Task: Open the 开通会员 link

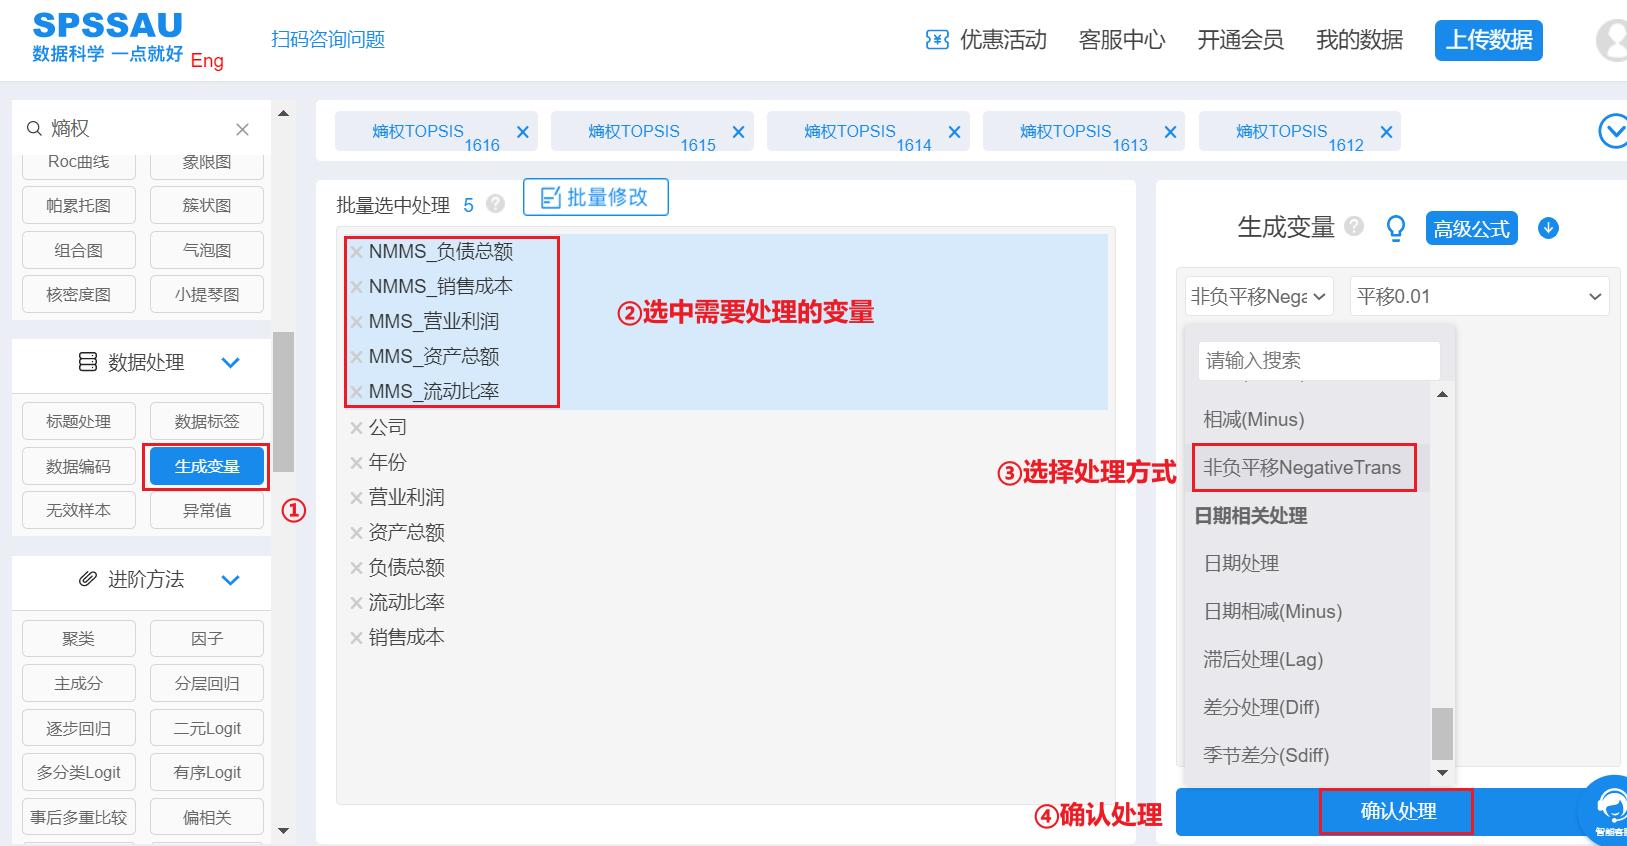Action: (x=1240, y=40)
